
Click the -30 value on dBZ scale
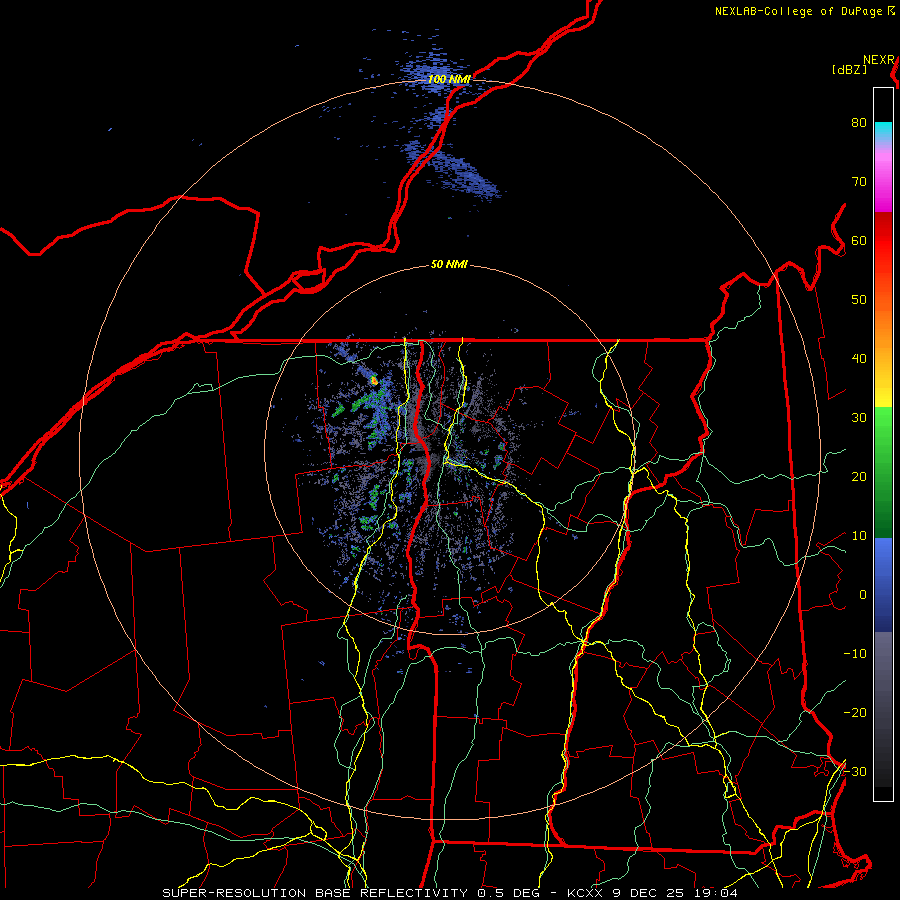855,771
